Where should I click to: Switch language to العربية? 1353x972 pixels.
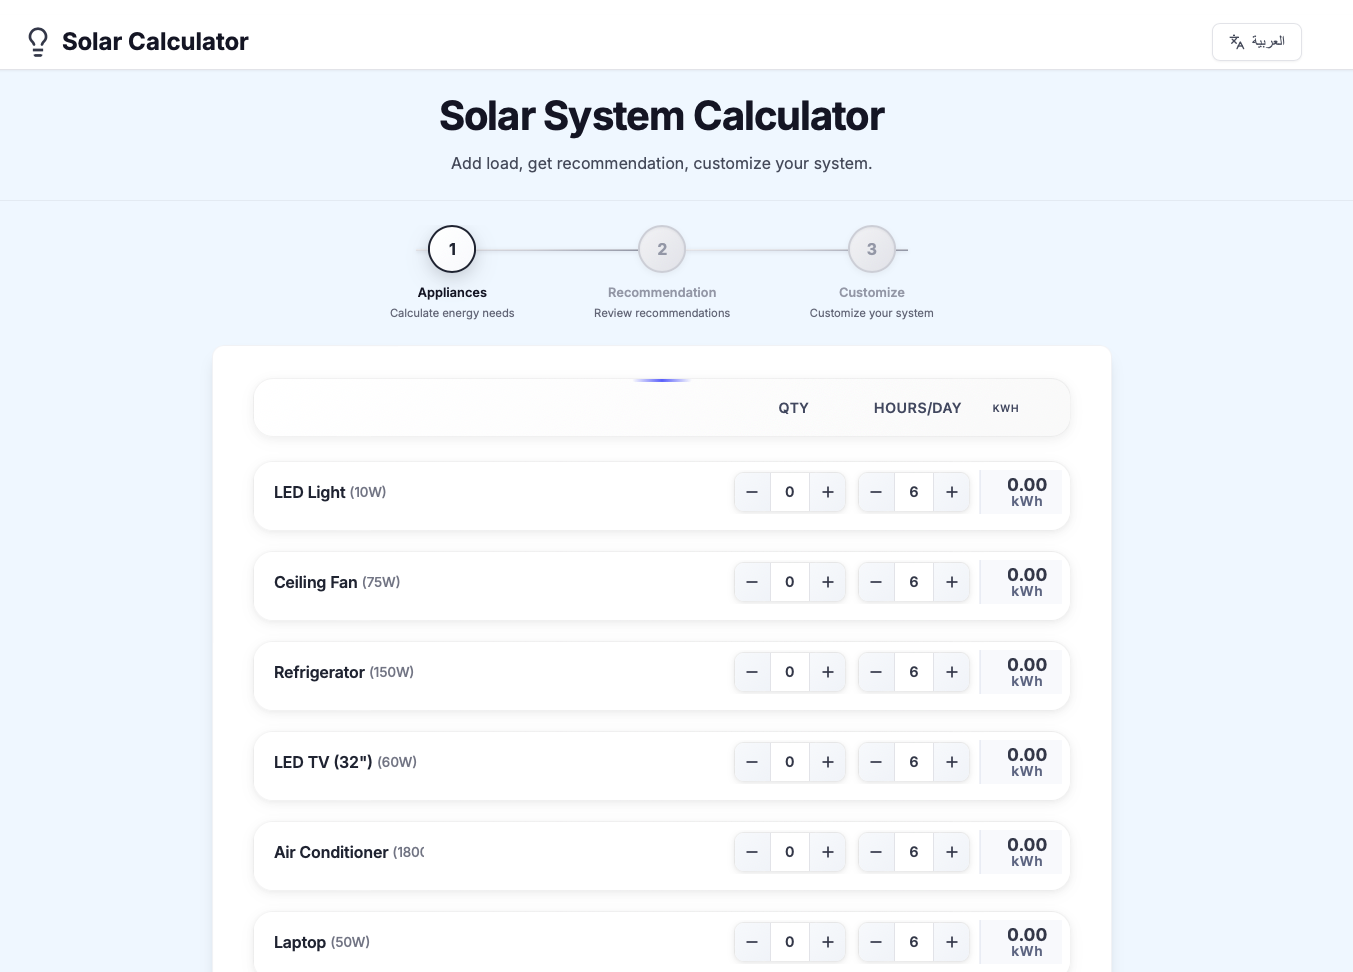pyautogui.click(x=1257, y=42)
